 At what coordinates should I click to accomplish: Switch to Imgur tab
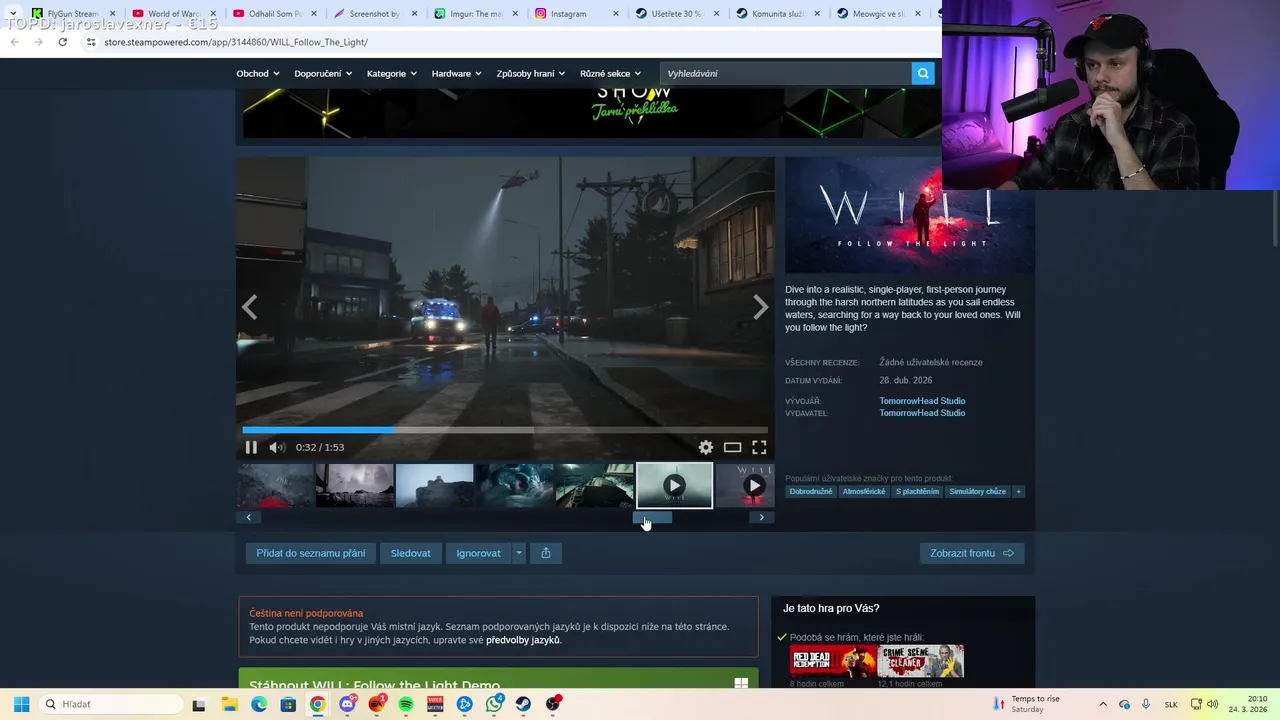(475, 14)
